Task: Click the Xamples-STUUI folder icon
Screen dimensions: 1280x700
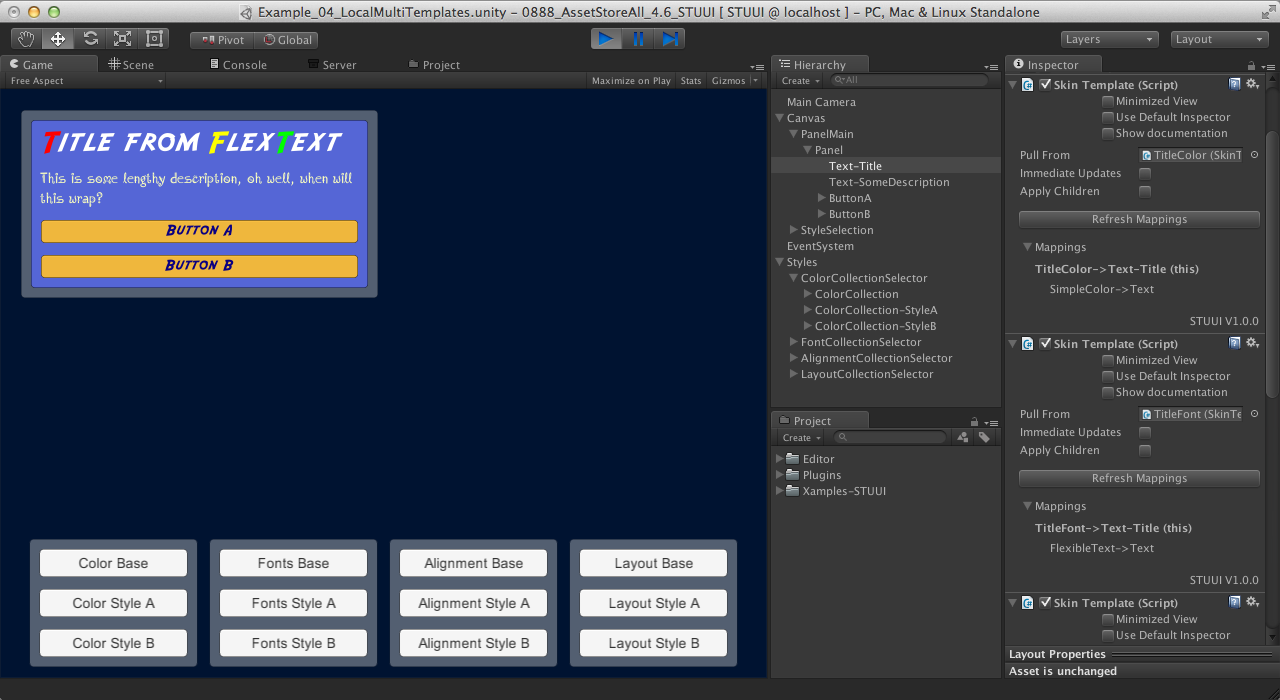Action: (793, 491)
